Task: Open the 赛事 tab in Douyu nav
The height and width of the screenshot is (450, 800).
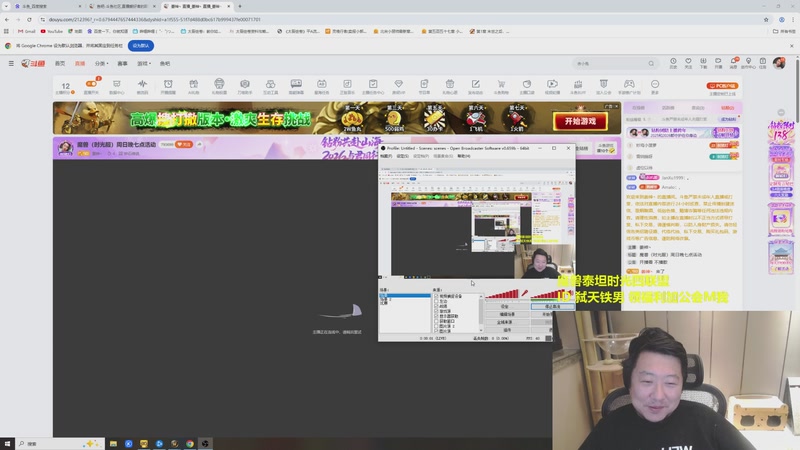Action: pyautogui.click(x=122, y=63)
